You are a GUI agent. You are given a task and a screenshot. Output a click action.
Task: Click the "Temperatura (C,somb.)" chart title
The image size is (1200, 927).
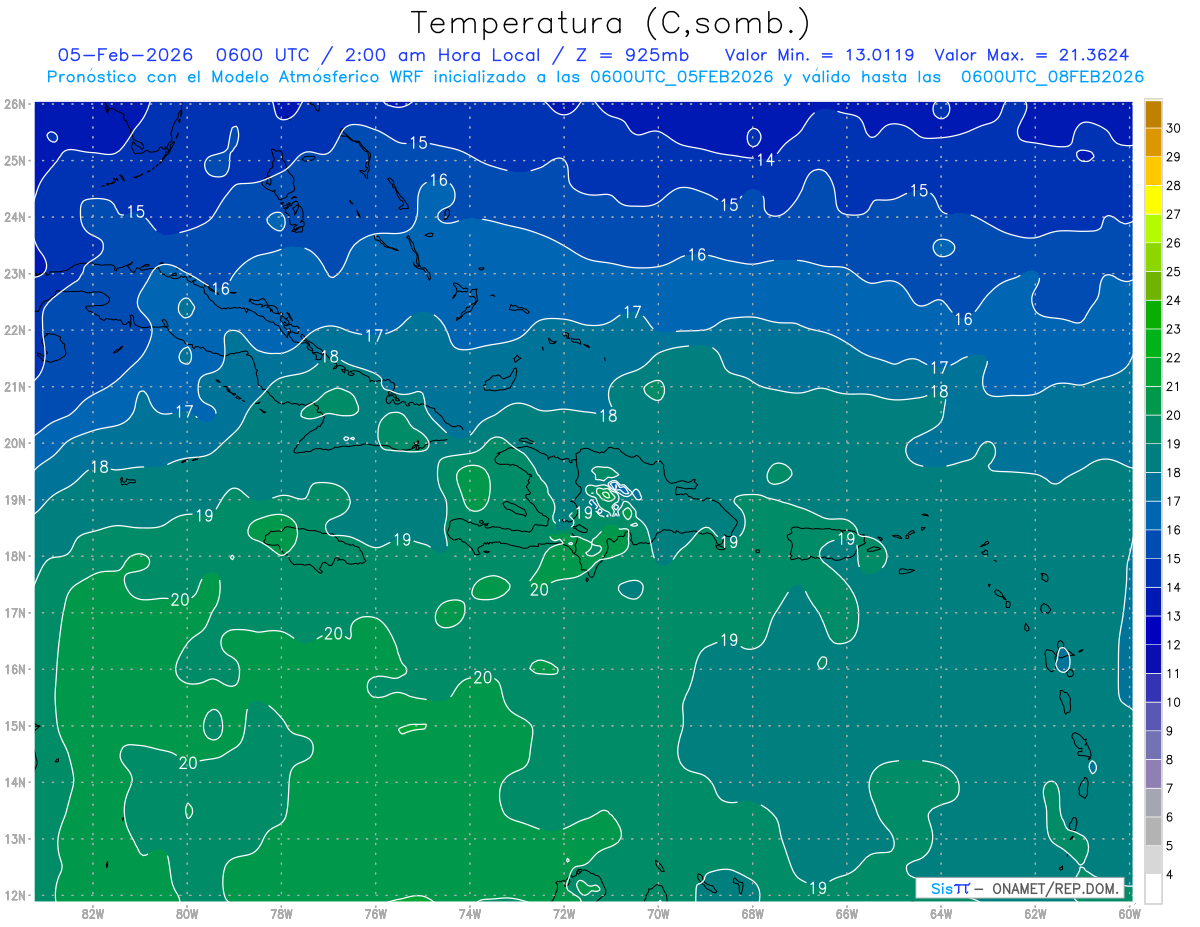pos(610,23)
